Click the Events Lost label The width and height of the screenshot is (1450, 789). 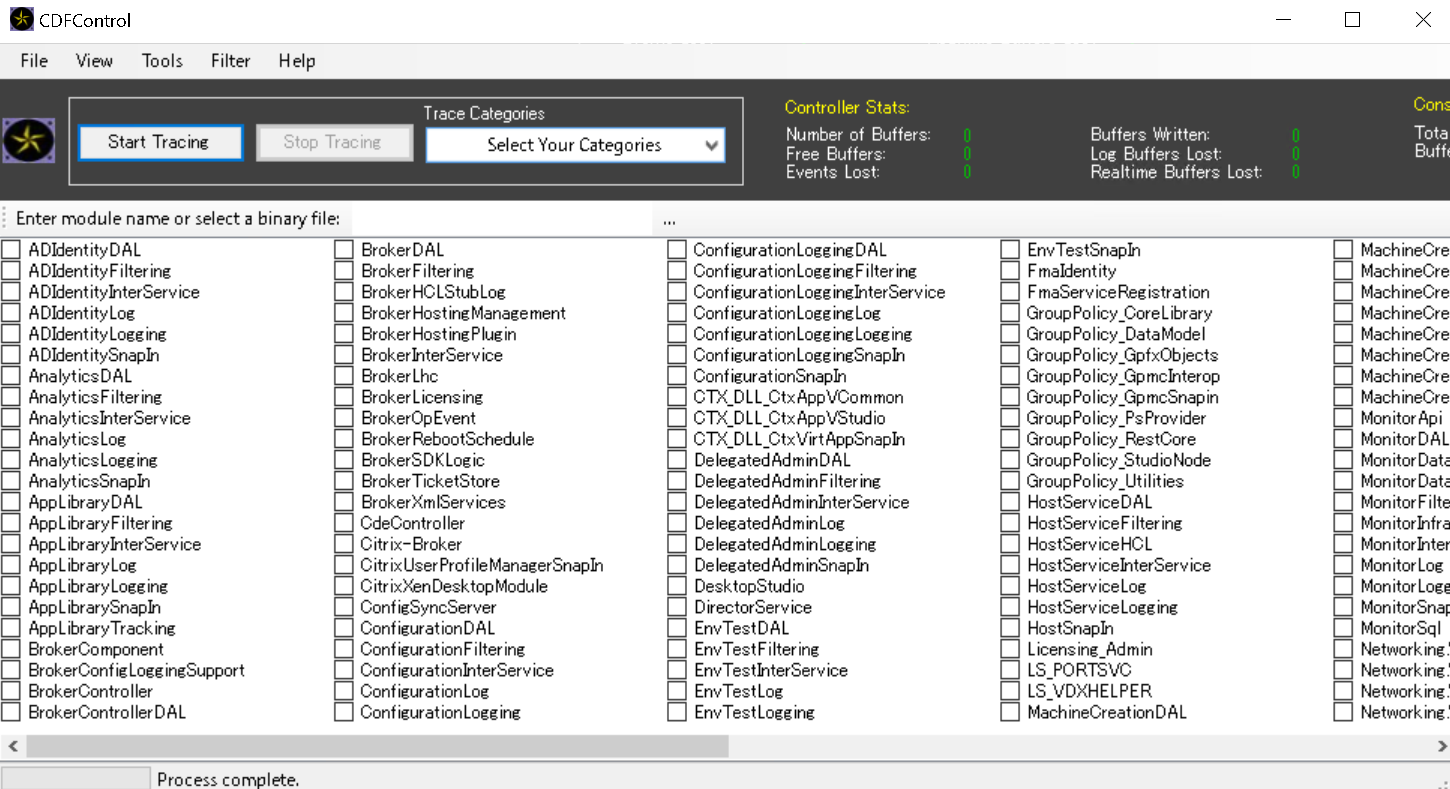[833, 172]
